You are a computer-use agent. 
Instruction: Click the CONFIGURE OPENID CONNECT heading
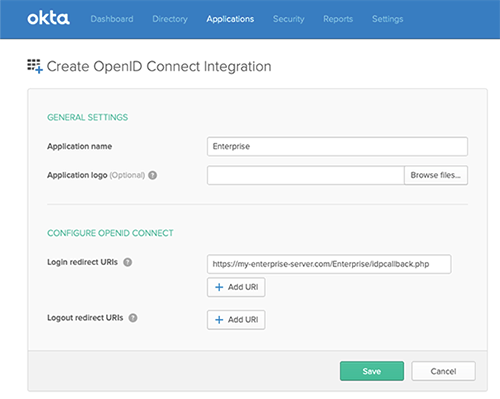point(110,233)
